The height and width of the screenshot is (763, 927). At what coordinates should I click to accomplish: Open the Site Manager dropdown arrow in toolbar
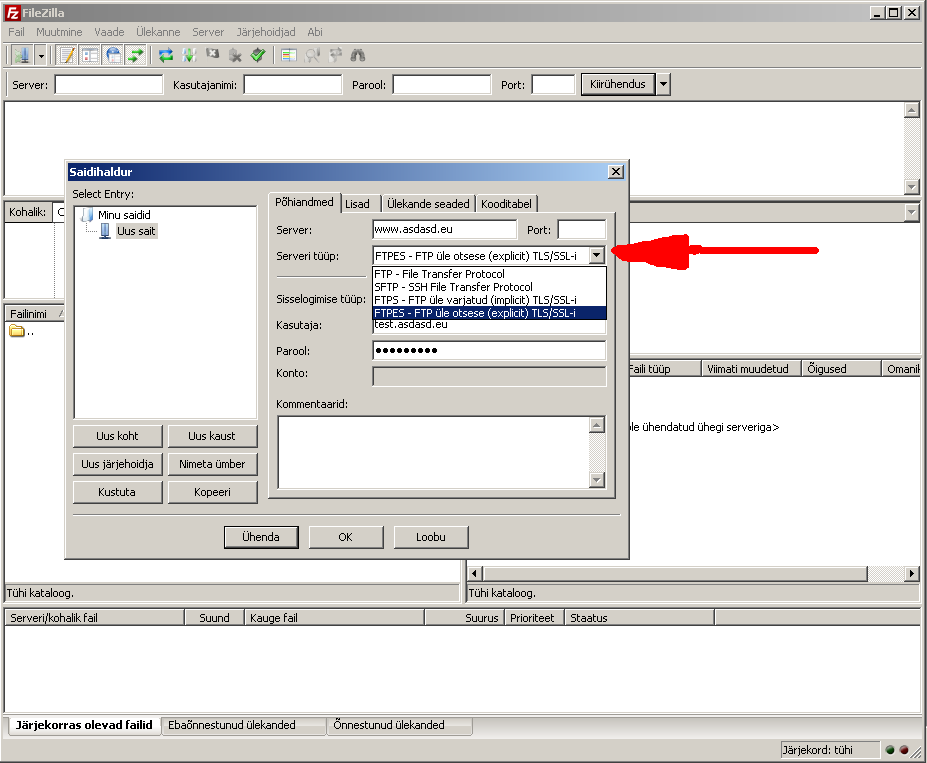(x=41, y=56)
